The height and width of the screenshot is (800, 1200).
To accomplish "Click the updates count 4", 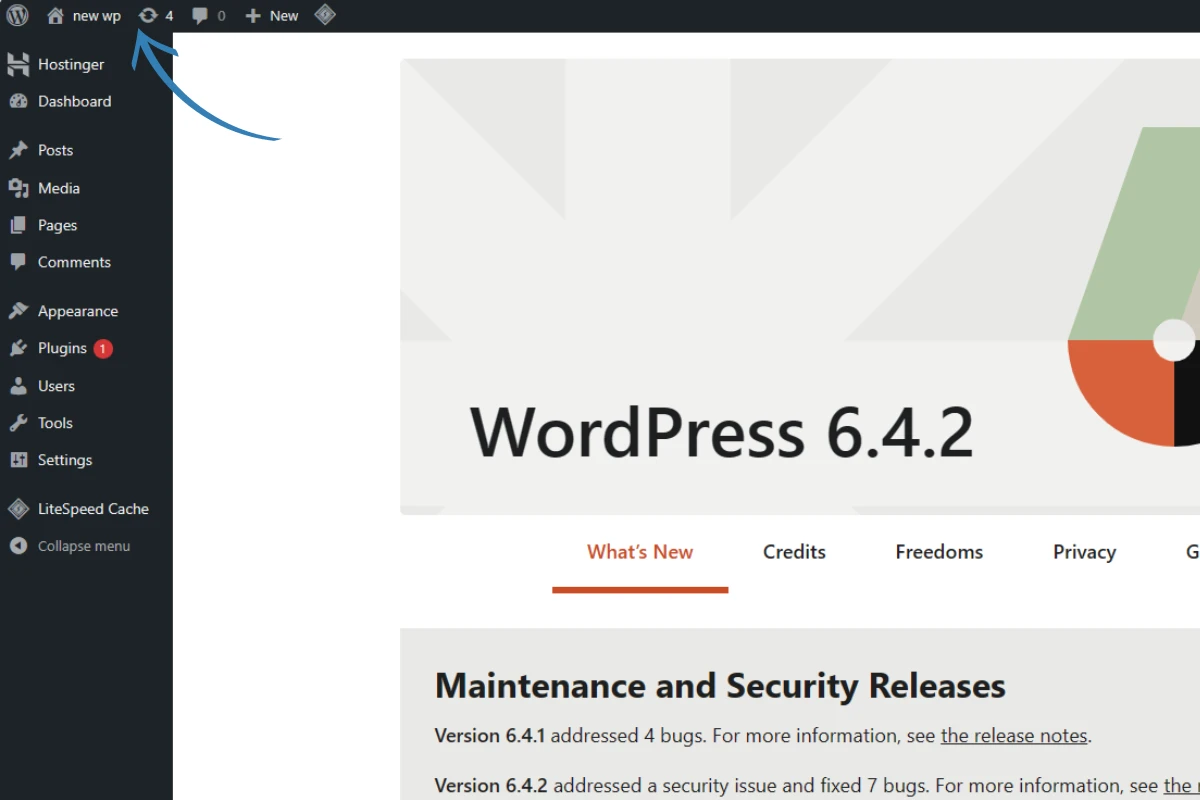I will coord(169,16).
